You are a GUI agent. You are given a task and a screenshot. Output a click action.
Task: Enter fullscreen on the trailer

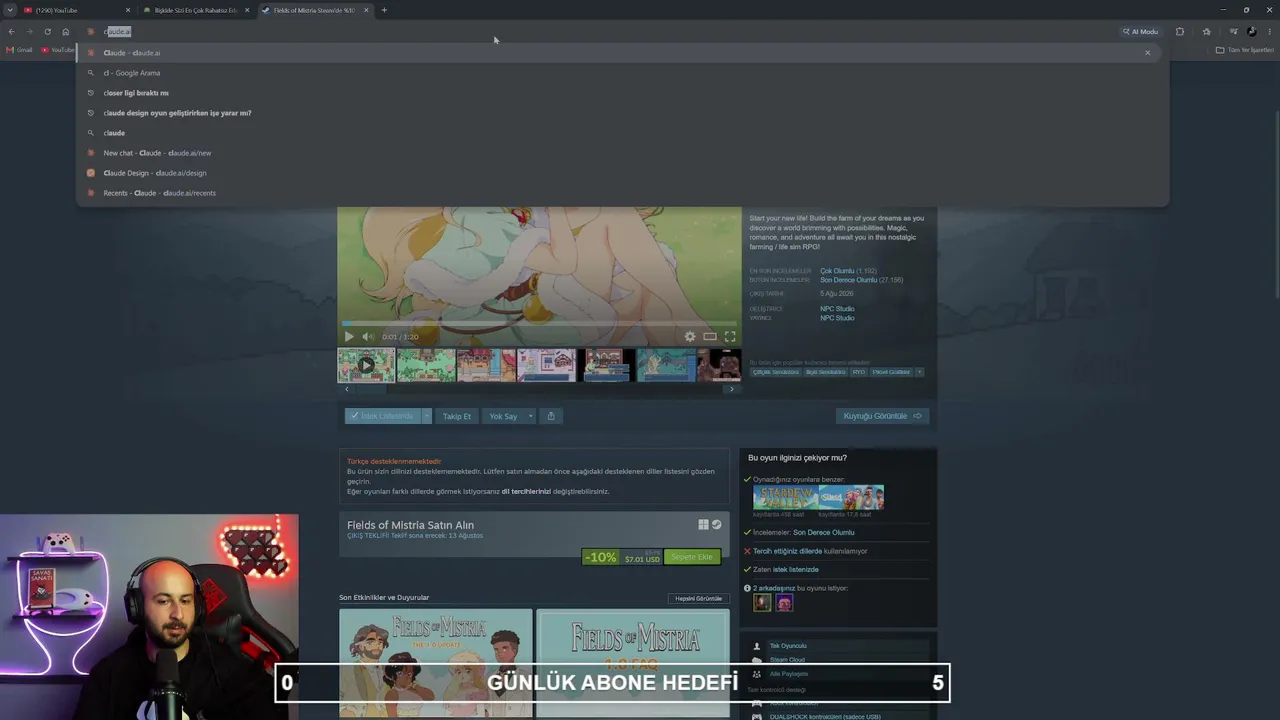[730, 337]
